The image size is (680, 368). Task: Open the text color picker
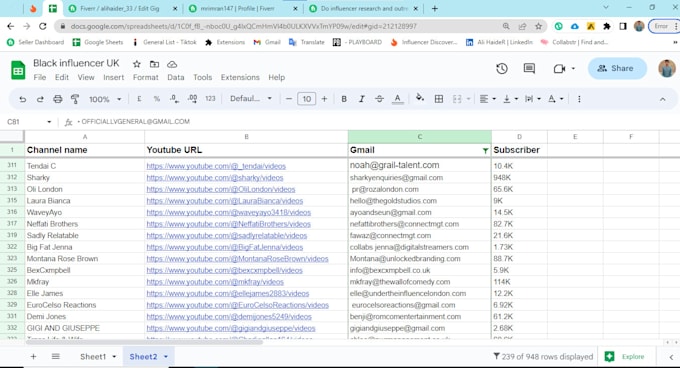pos(397,99)
